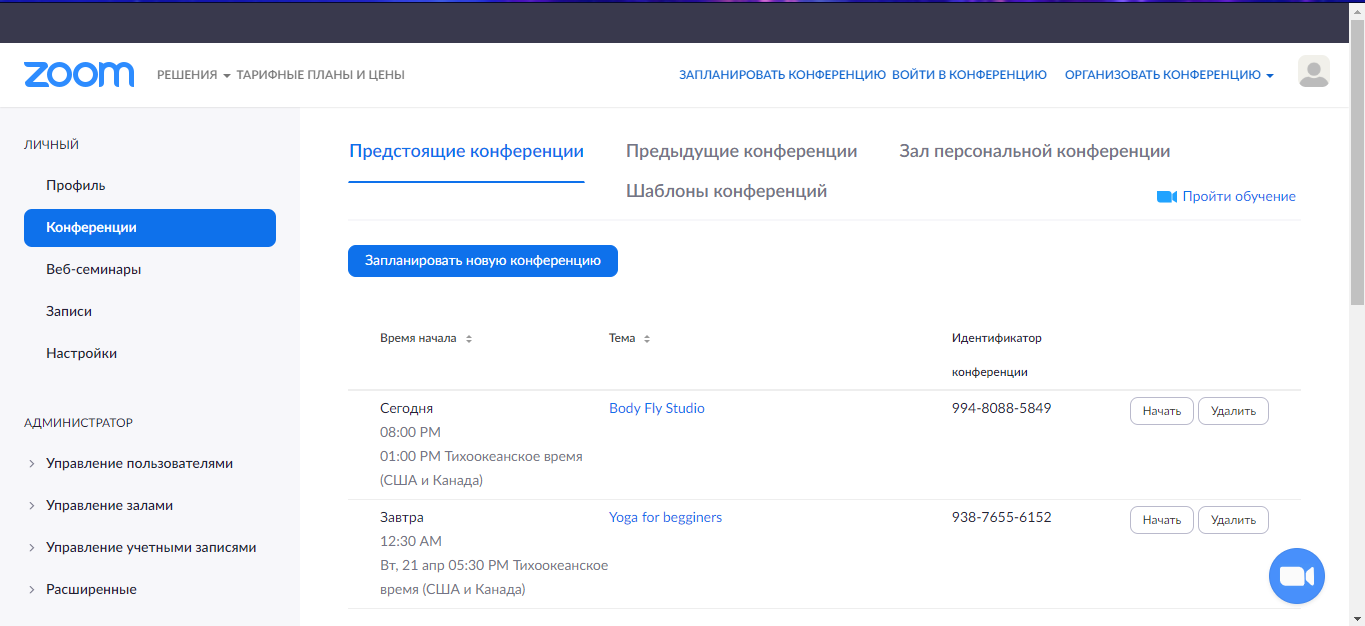Open Зал персональной конференции tab
Viewport: 1365px width, 626px height.
(x=1034, y=152)
